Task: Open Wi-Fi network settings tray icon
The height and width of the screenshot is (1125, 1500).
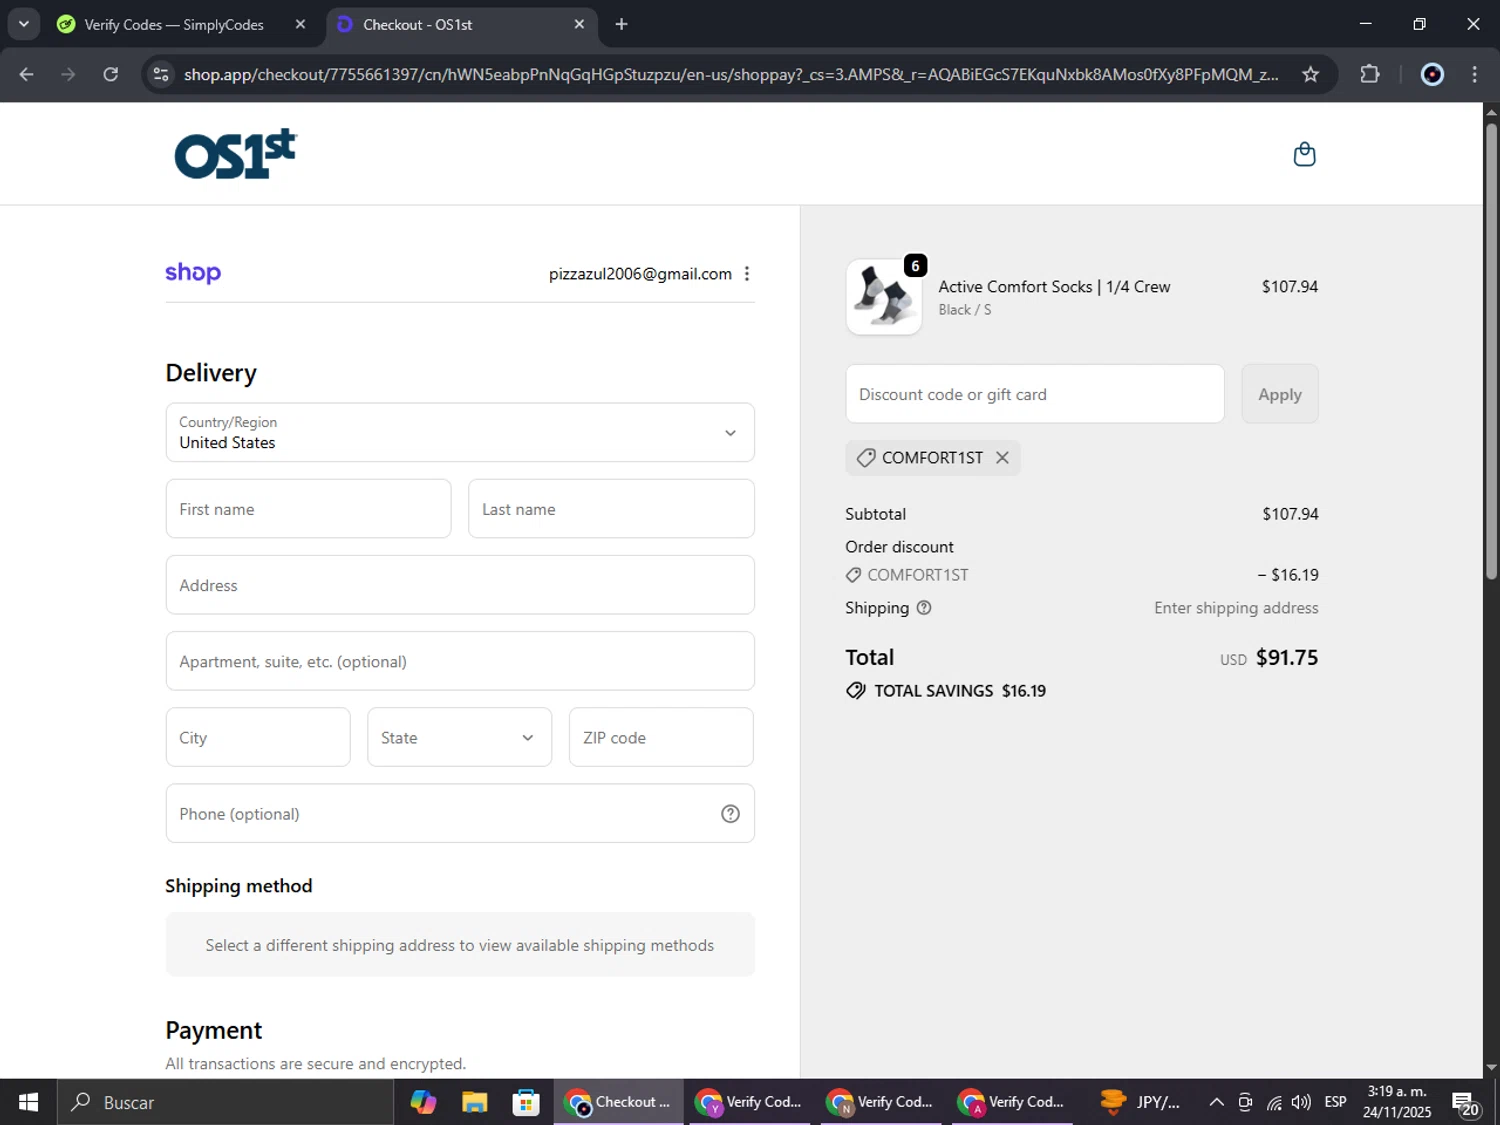Action: coord(1274,1102)
